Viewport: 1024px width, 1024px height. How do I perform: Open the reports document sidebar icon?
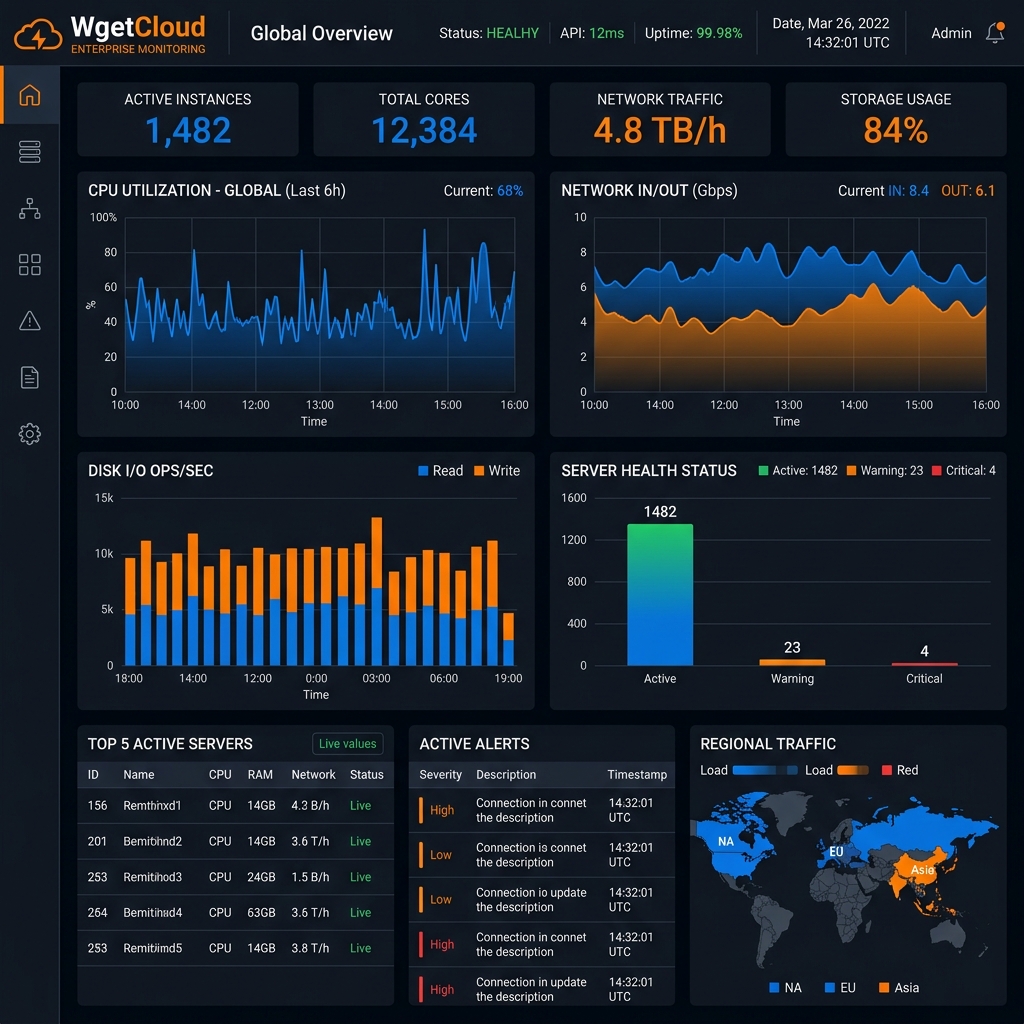pos(29,377)
